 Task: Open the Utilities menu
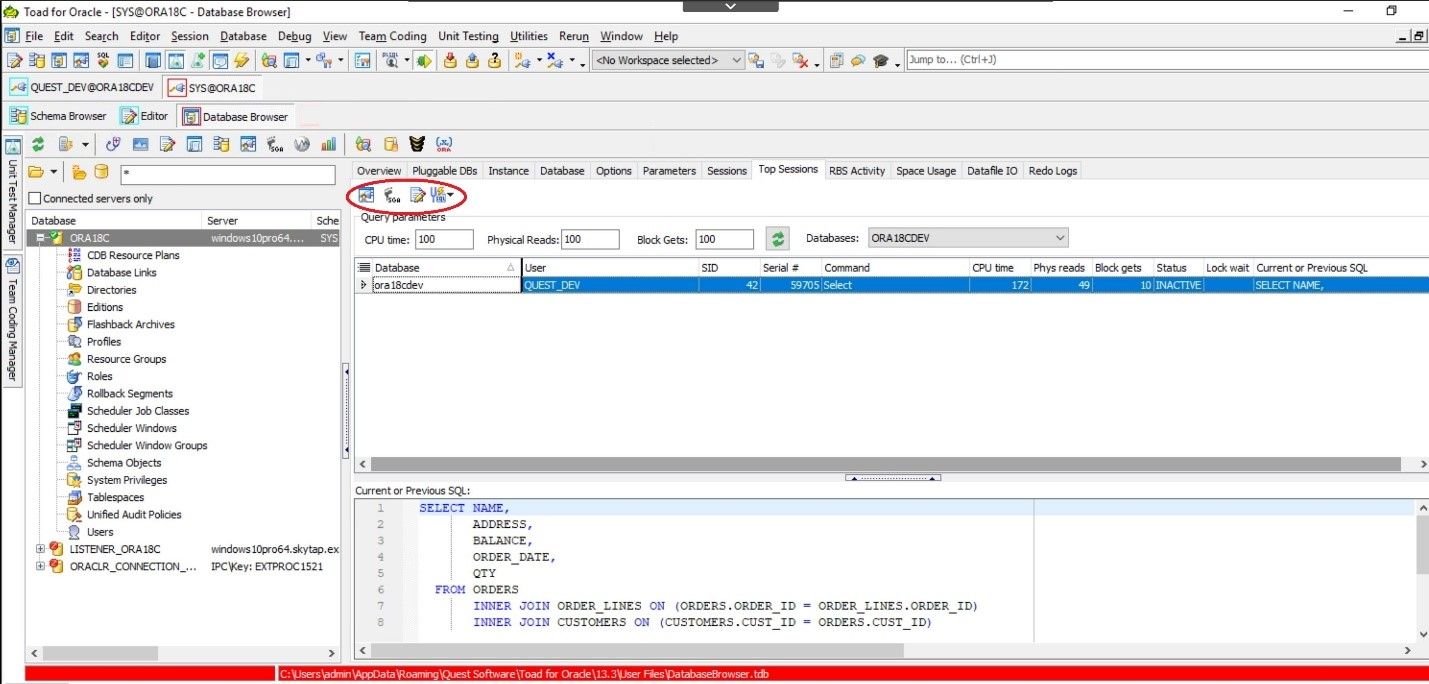pos(529,36)
